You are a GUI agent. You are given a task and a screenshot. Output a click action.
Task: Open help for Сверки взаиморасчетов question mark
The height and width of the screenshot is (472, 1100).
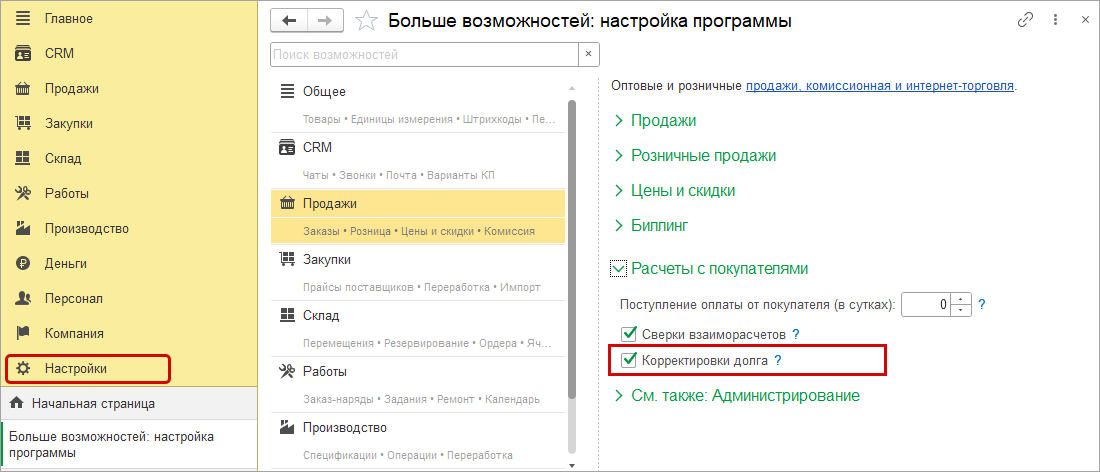[x=796, y=334]
